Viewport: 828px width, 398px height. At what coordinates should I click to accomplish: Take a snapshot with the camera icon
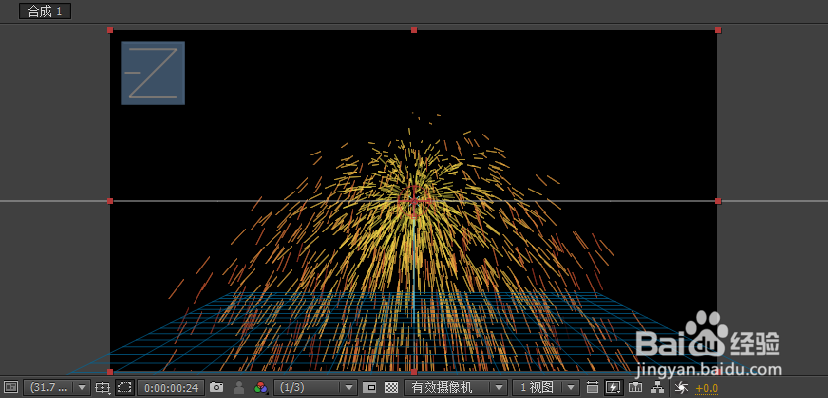pyautogui.click(x=217, y=387)
